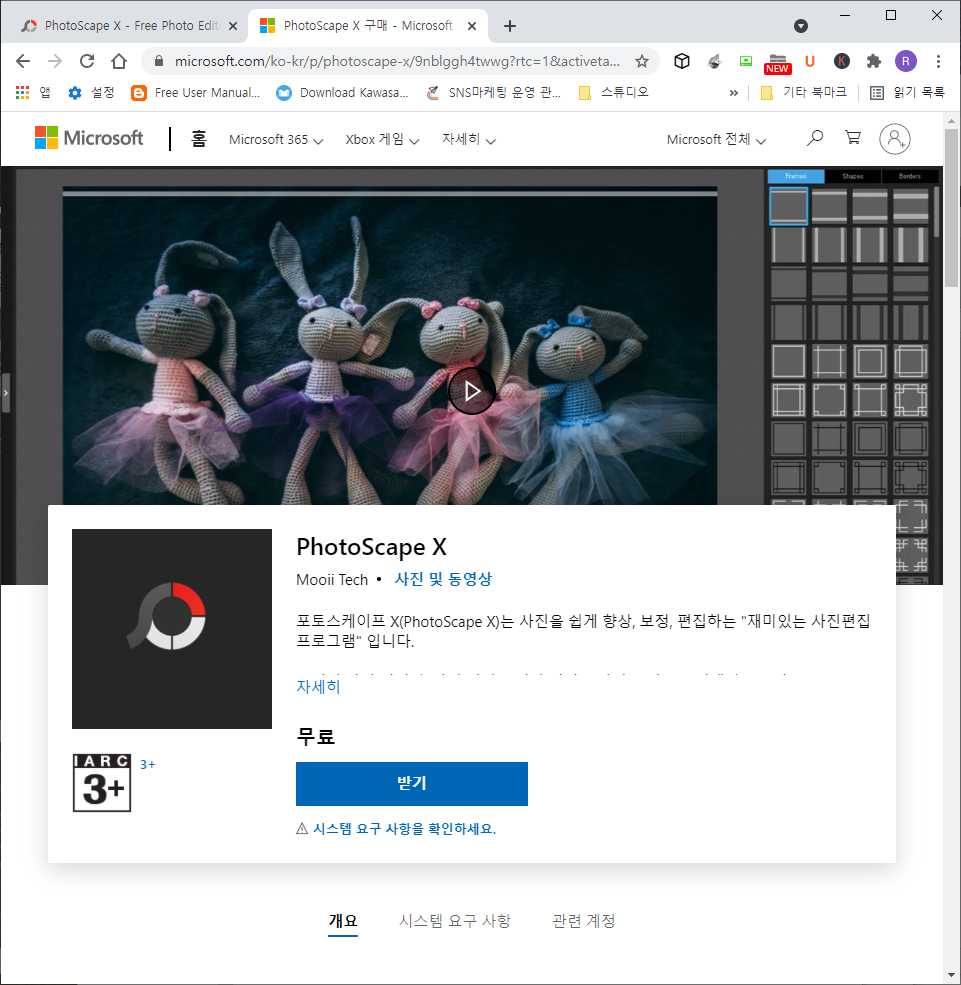Expand the left side panel arrow
This screenshot has height=985, width=961.
click(6, 393)
